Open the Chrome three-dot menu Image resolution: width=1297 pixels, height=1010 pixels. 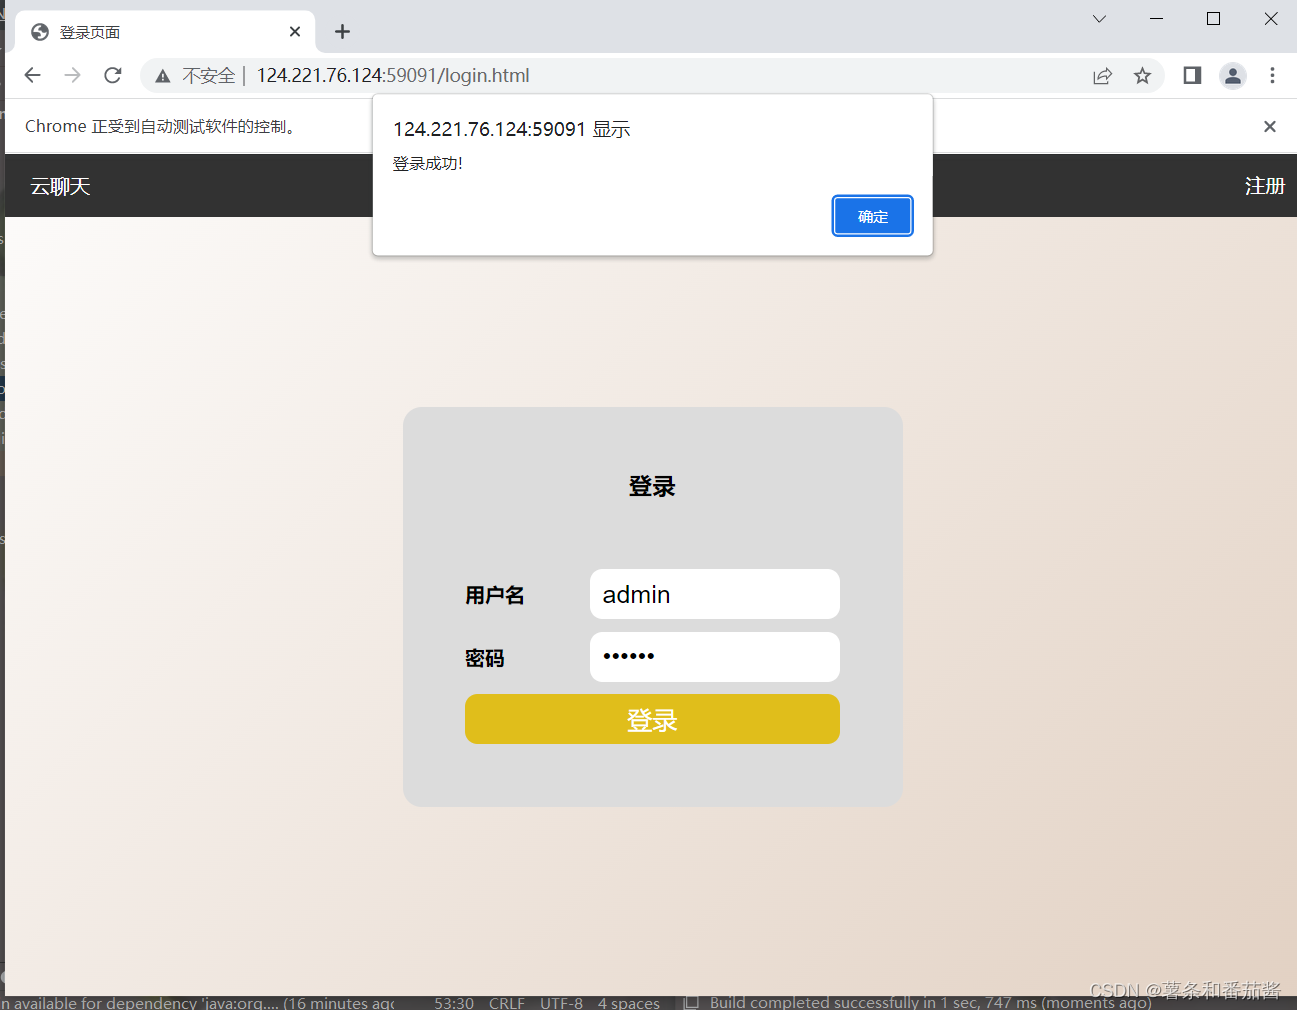[1272, 76]
